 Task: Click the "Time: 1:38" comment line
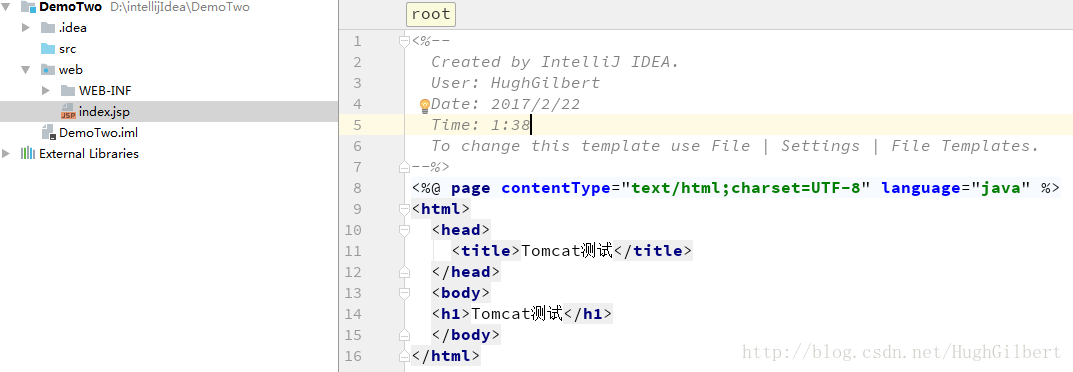(480, 125)
